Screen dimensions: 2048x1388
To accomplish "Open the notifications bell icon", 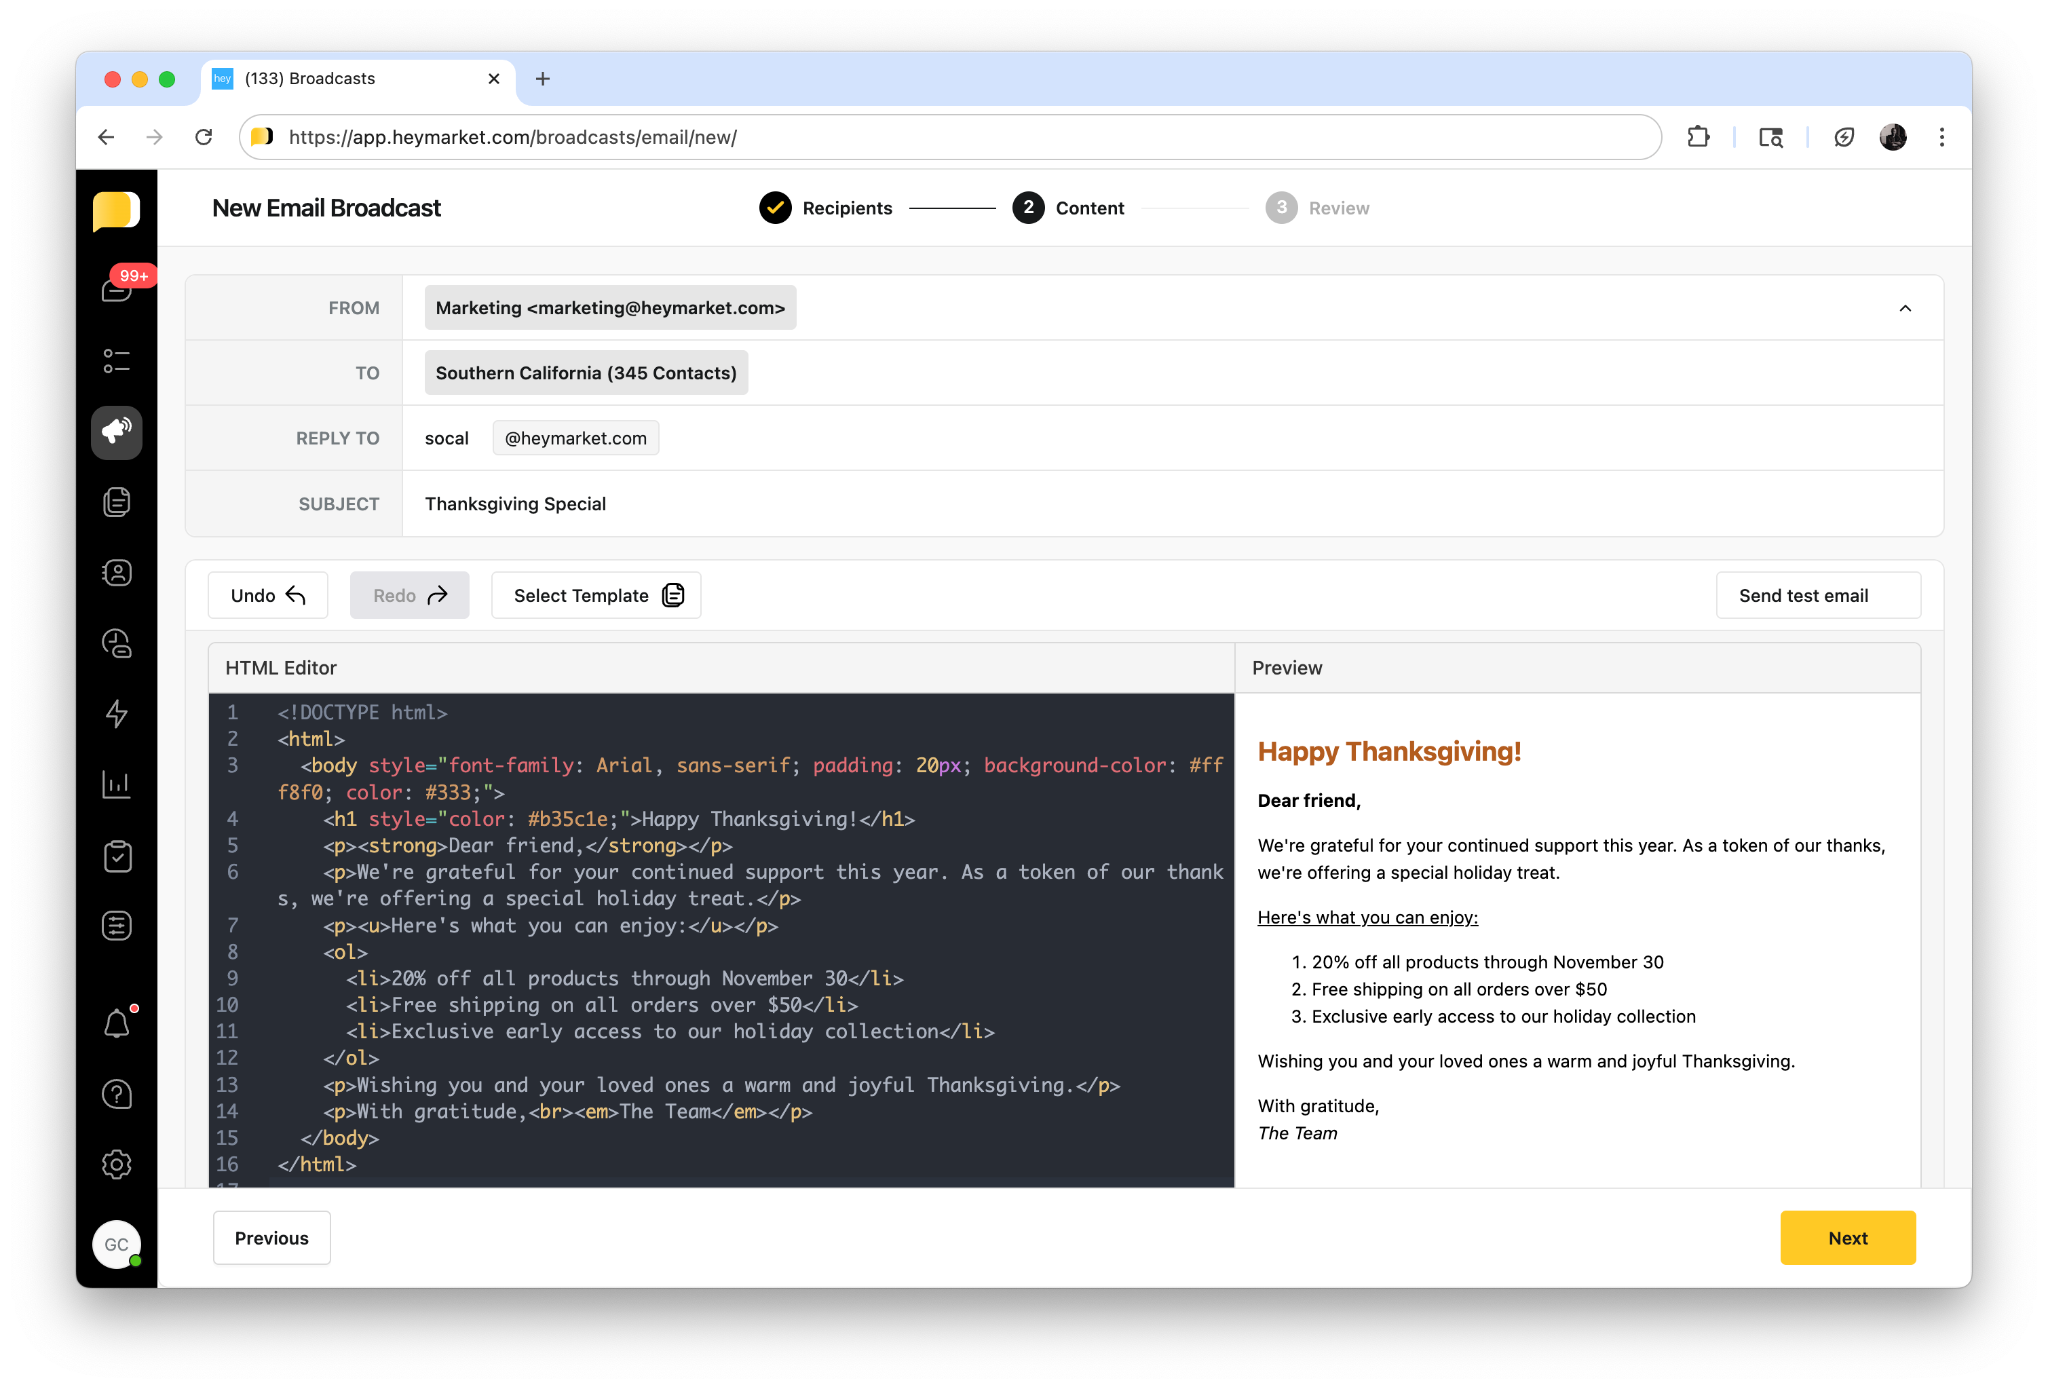I will click(x=117, y=1024).
